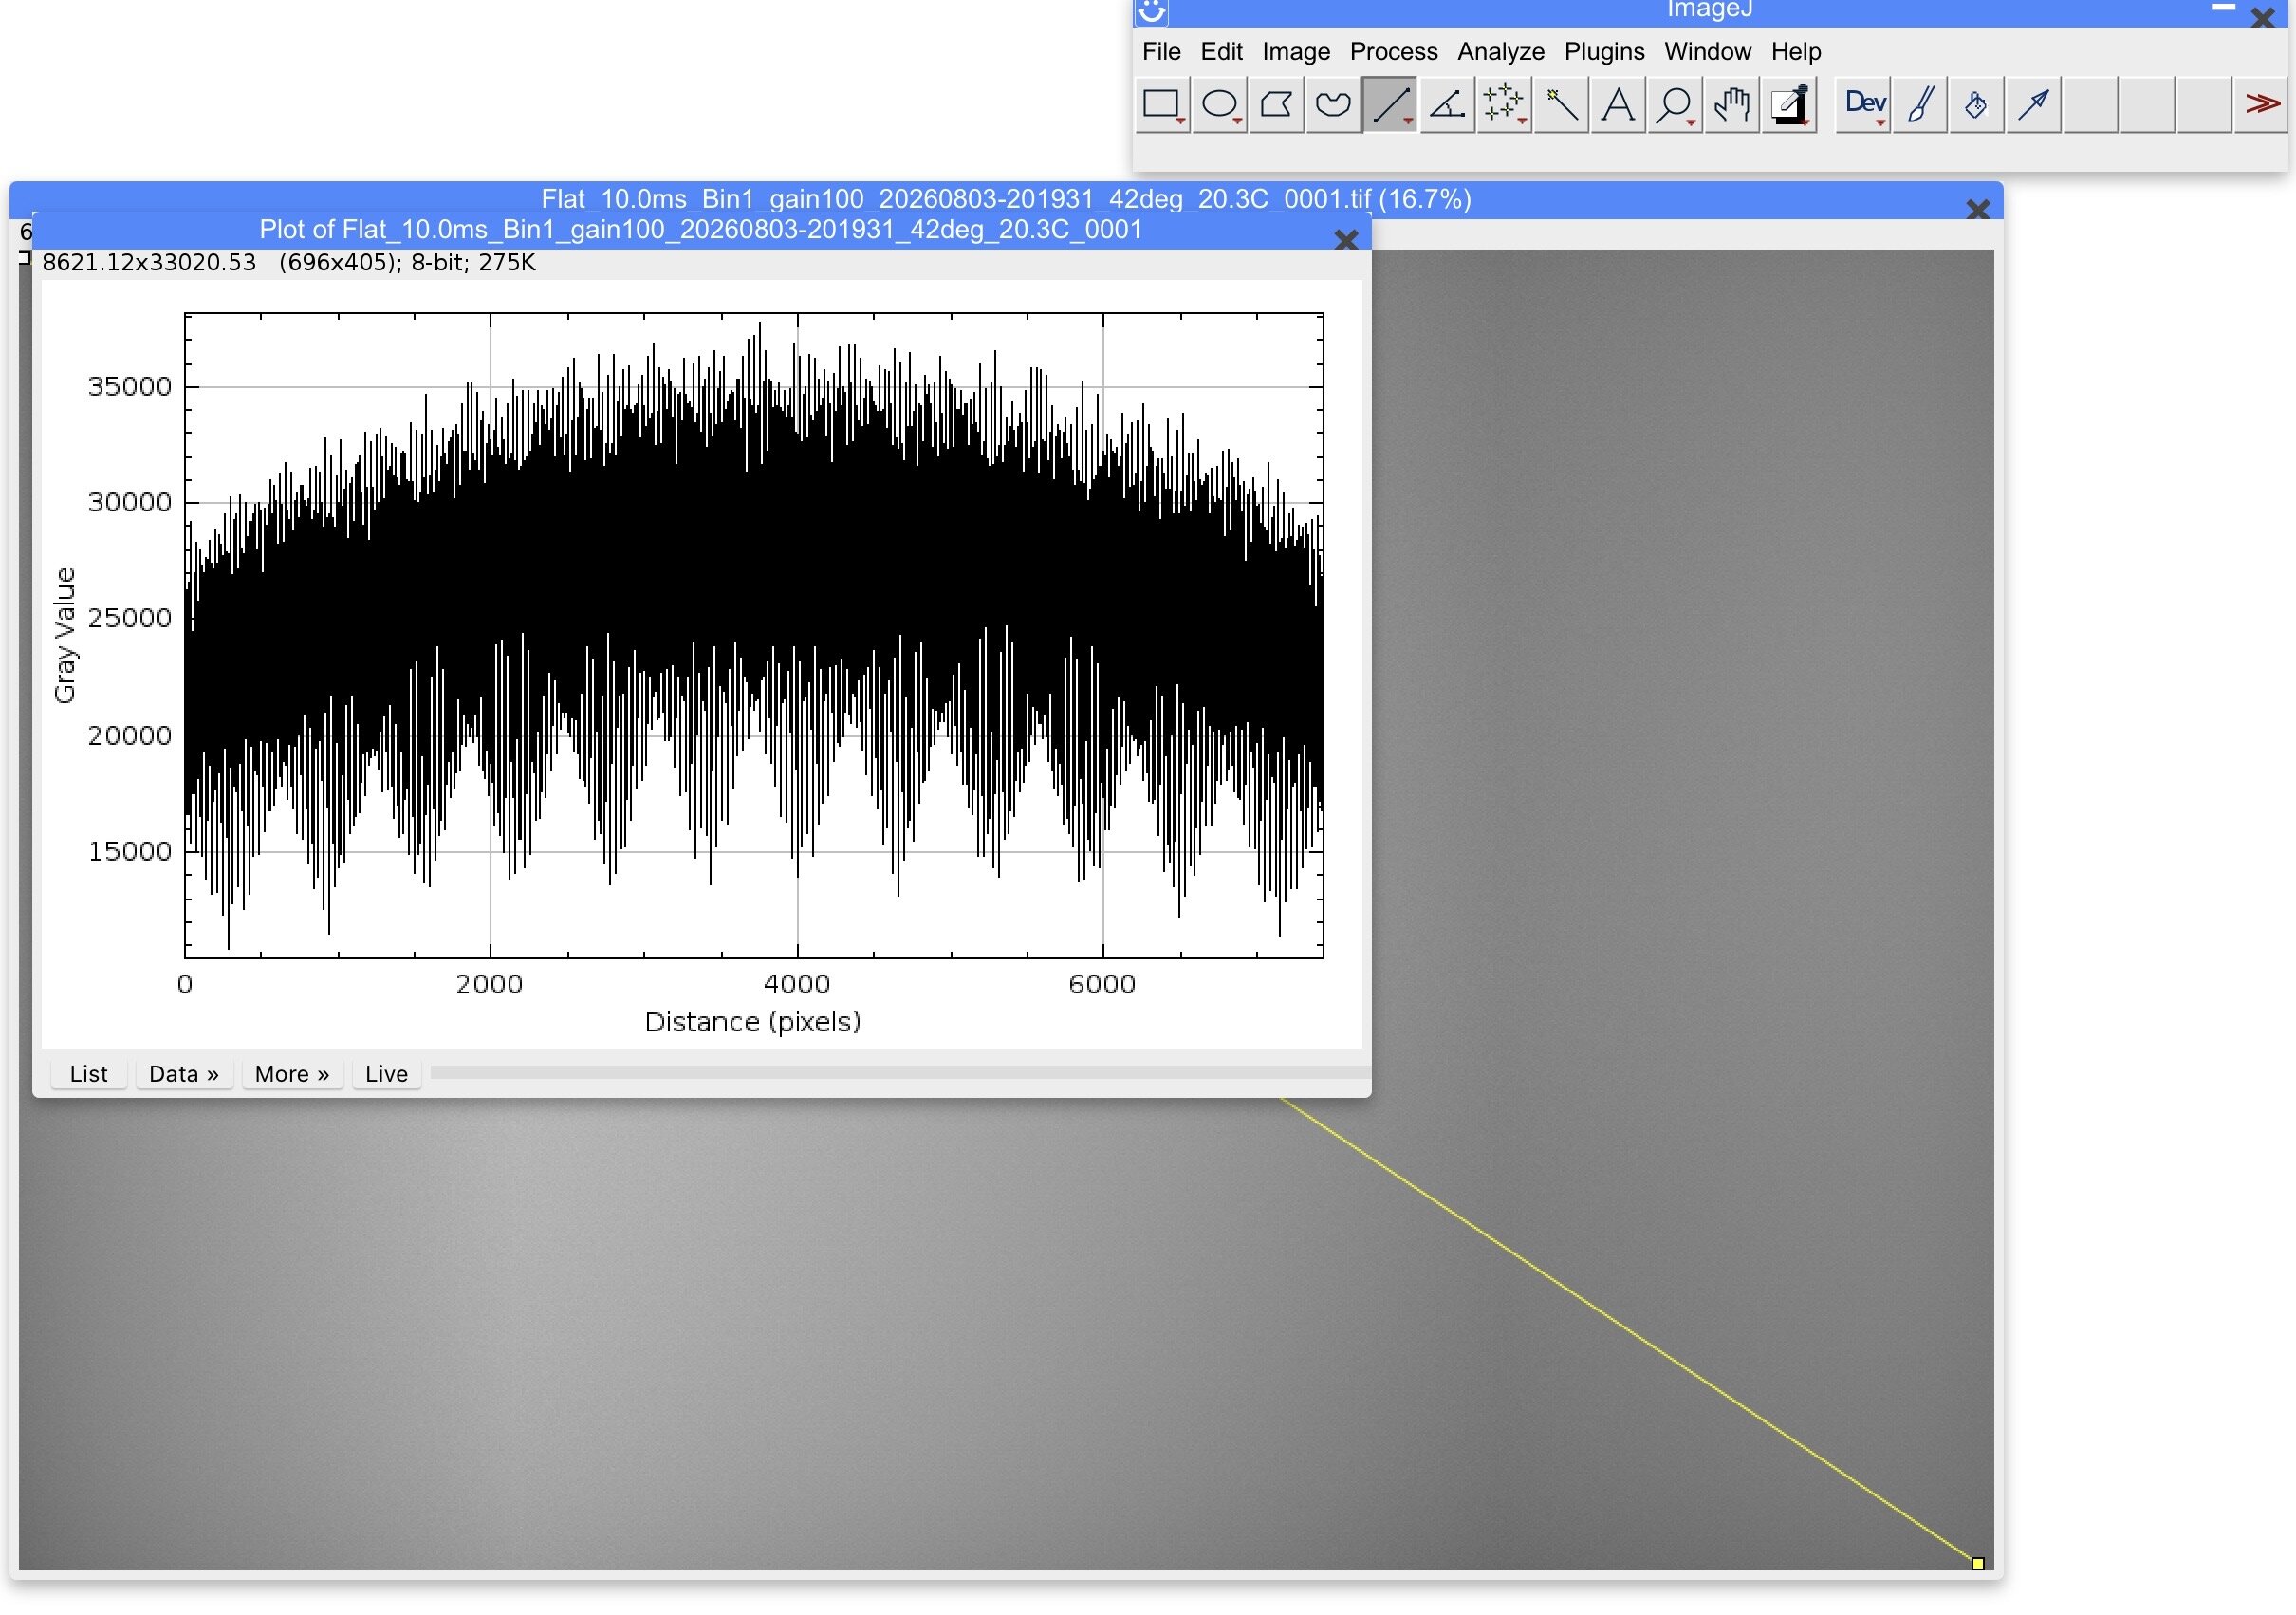Viewport: 2296px width, 1615px height.
Task: Open the Analyze menu
Action: tap(1500, 51)
